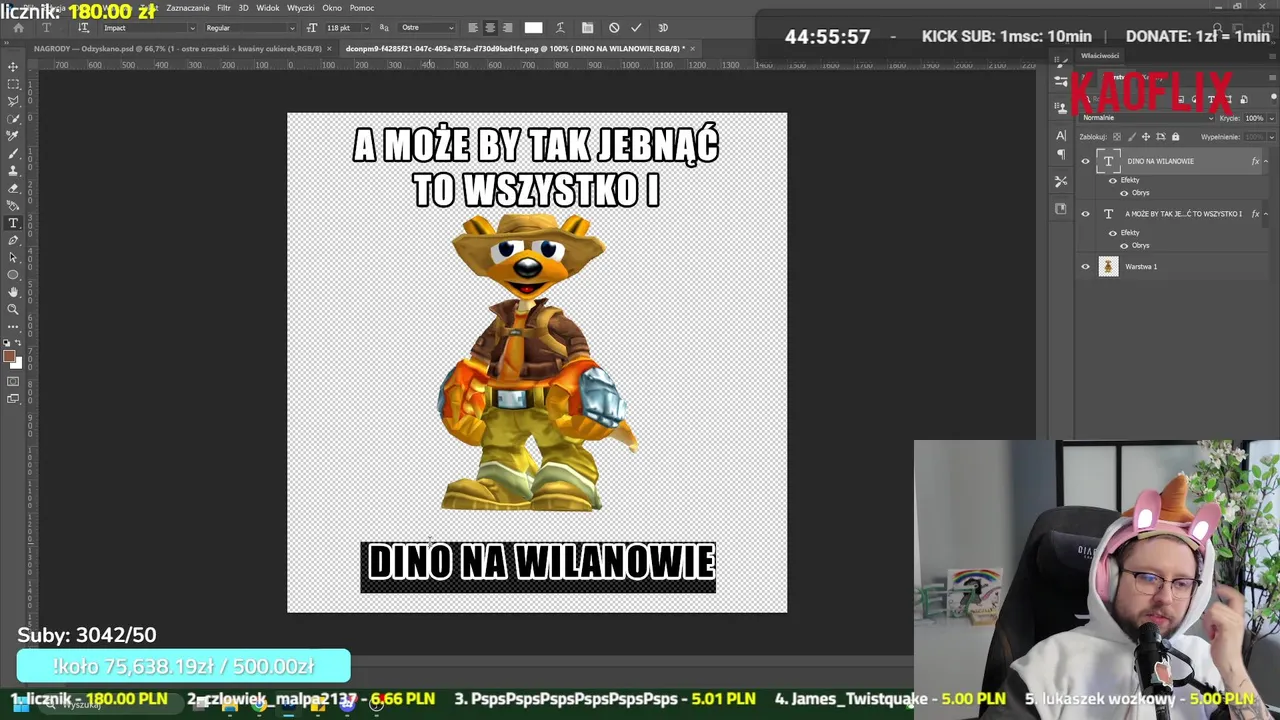
Task: Select the Rectangular Marquee tool
Action: (13, 84)
